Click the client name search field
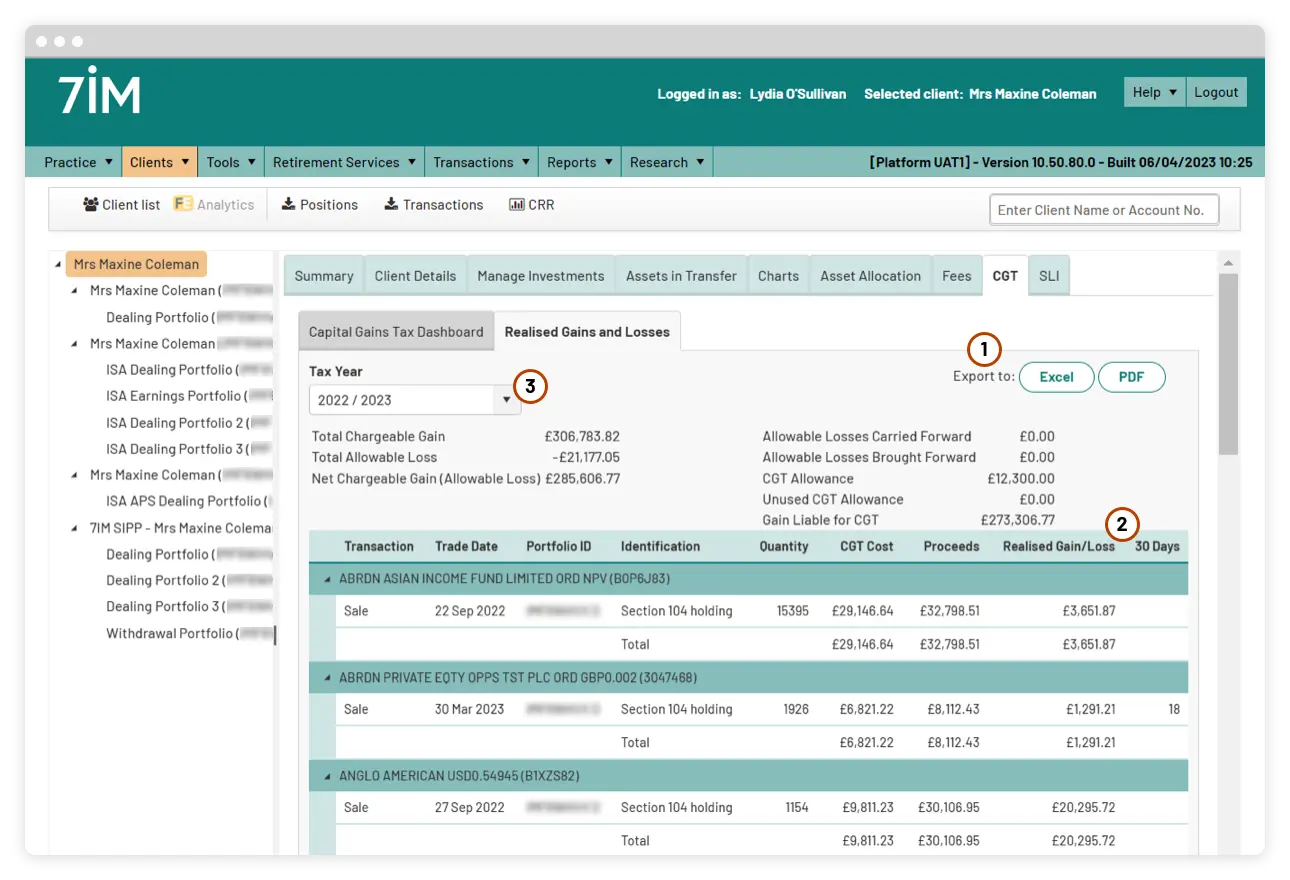This screenshot has width=1290, height=880. pos(1103,210)
